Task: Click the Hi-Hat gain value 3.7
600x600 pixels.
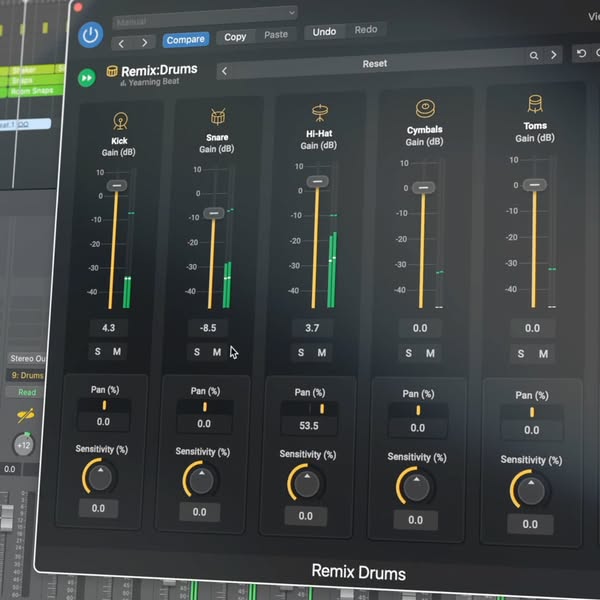Action: [x=312, y=328]
